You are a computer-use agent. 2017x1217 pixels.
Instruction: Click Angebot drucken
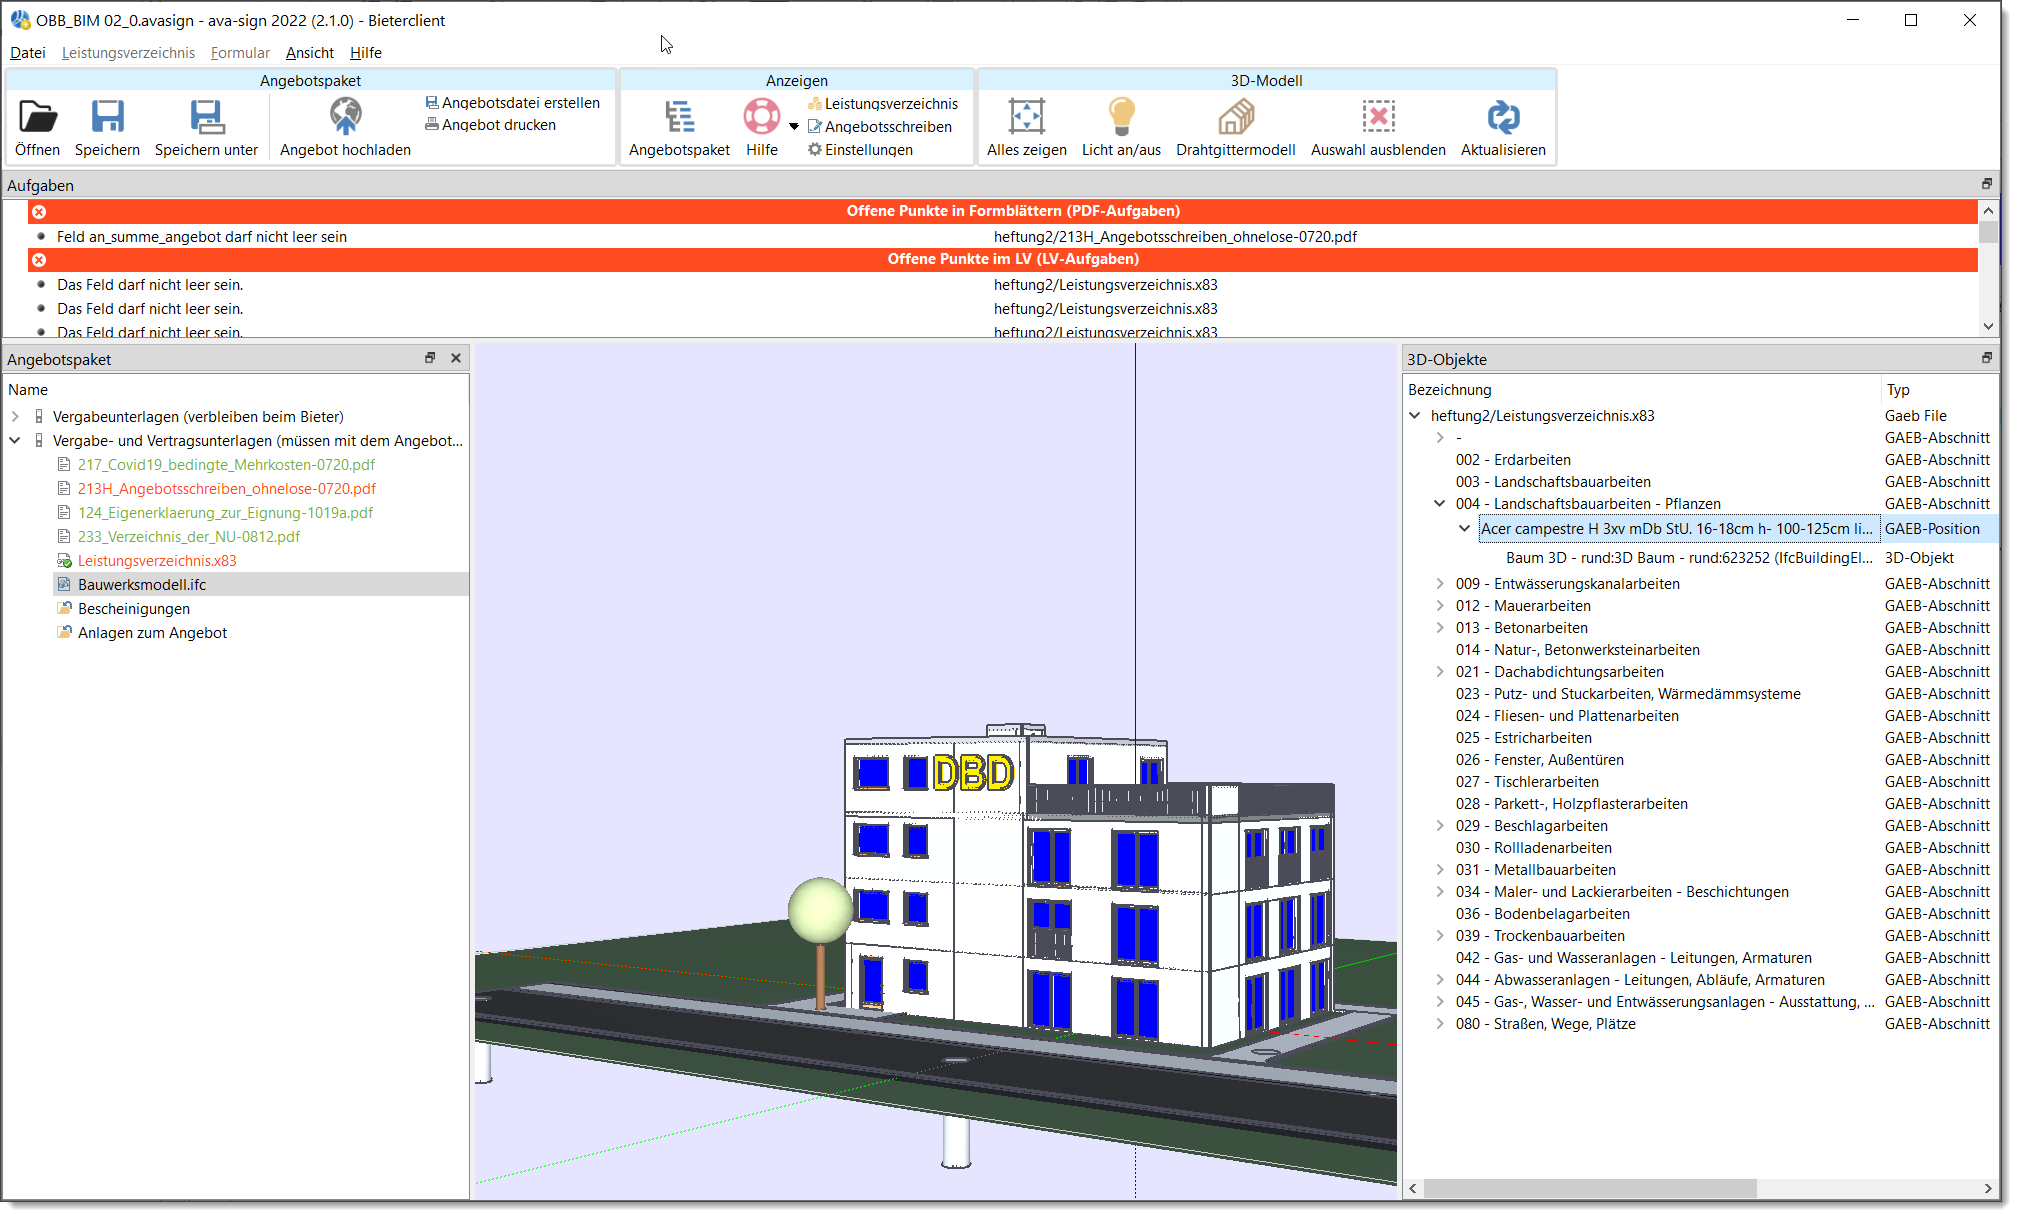click(491, 125)
